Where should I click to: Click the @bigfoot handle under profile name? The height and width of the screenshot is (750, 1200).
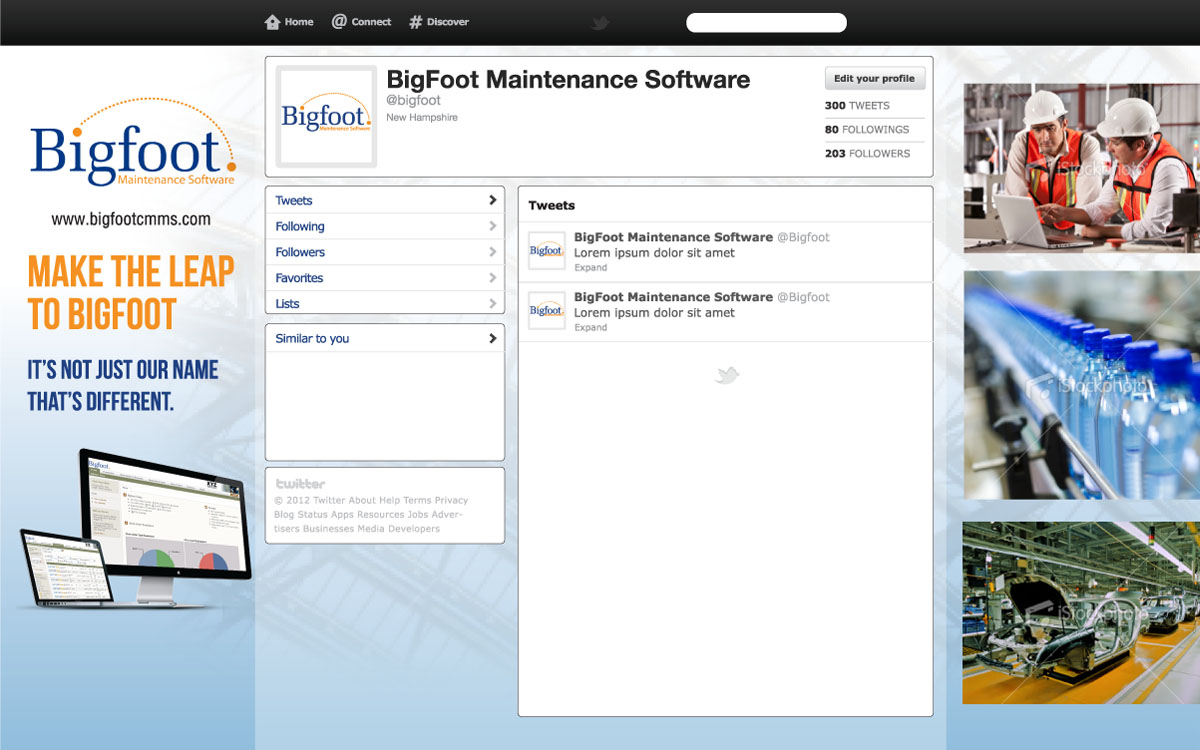[413, 100]
